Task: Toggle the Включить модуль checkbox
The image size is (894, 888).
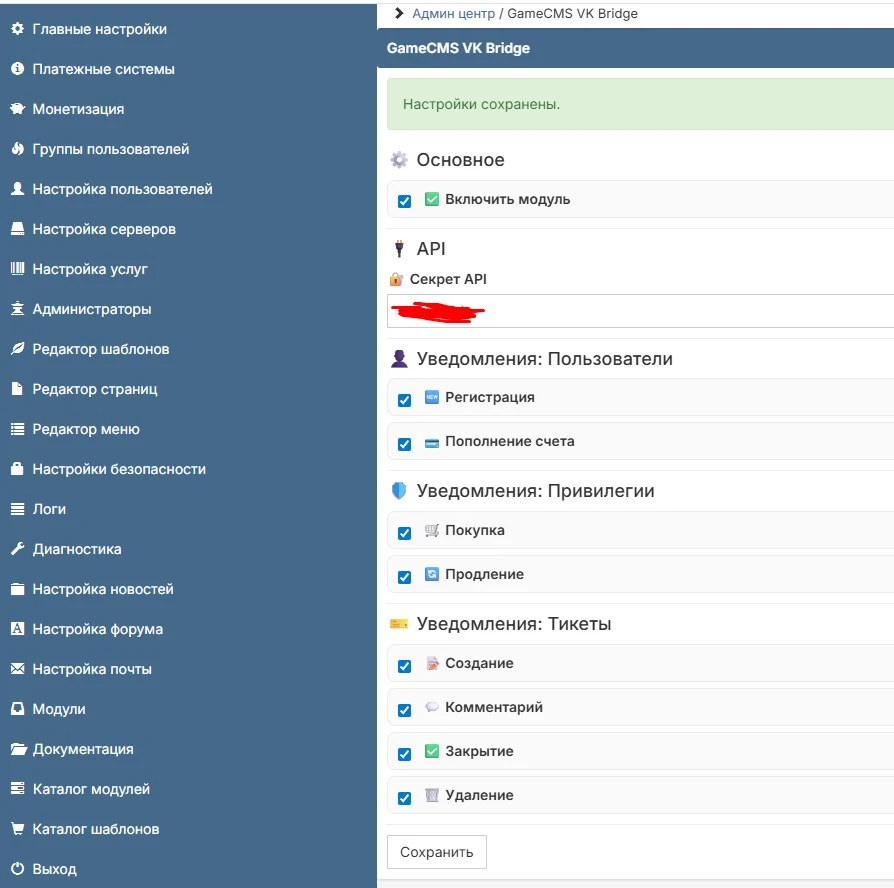Action: click(x=404, y=201)
